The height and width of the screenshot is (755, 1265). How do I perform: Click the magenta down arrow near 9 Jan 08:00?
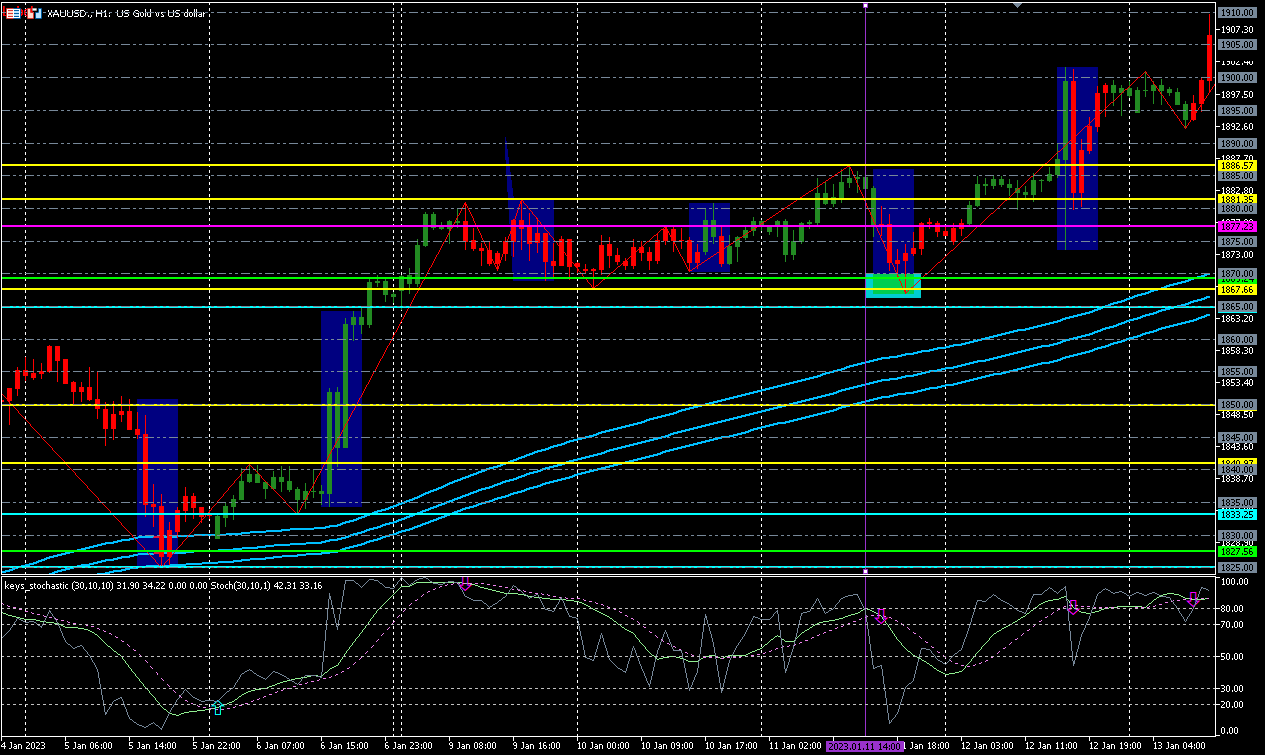[x=464, y=584]
